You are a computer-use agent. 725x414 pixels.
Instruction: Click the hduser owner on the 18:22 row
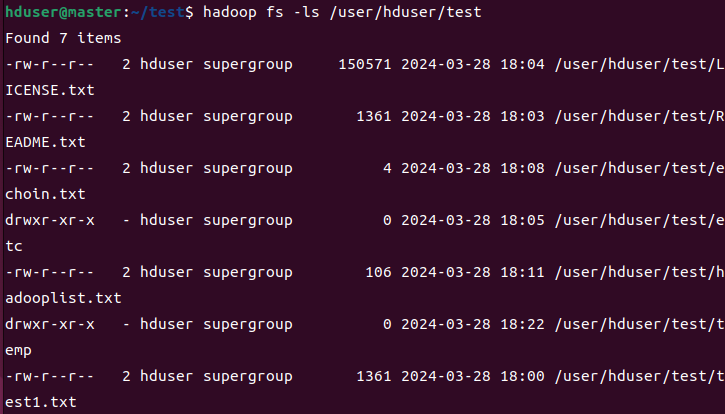[166, 324]
